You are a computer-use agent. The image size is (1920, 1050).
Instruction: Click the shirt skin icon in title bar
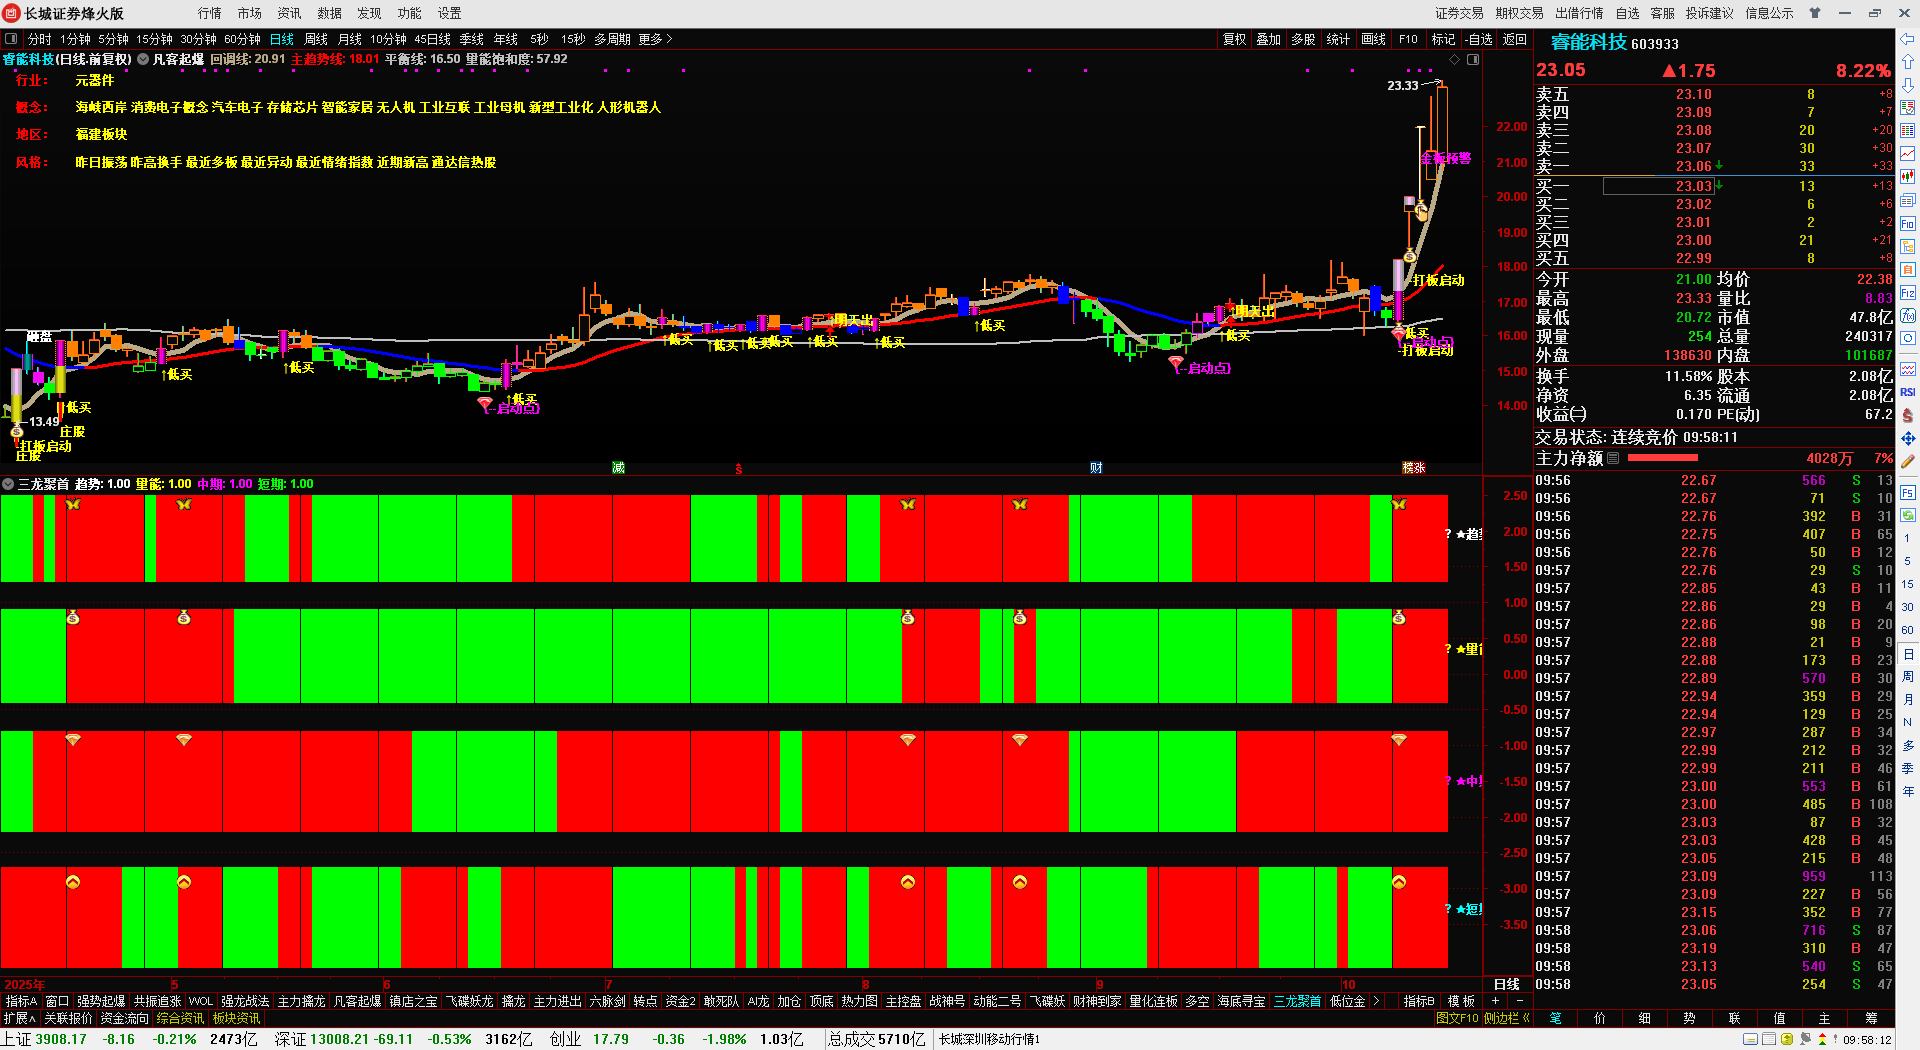1815,13
